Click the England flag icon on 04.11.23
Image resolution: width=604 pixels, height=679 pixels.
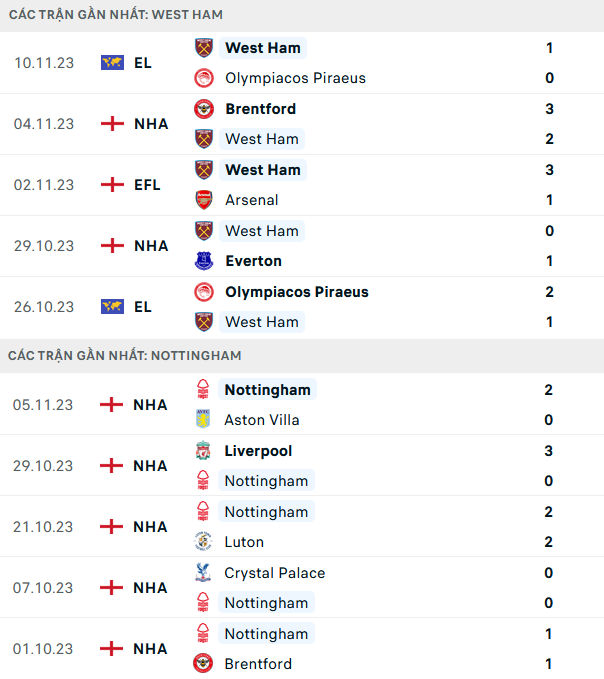pos(112,124)
